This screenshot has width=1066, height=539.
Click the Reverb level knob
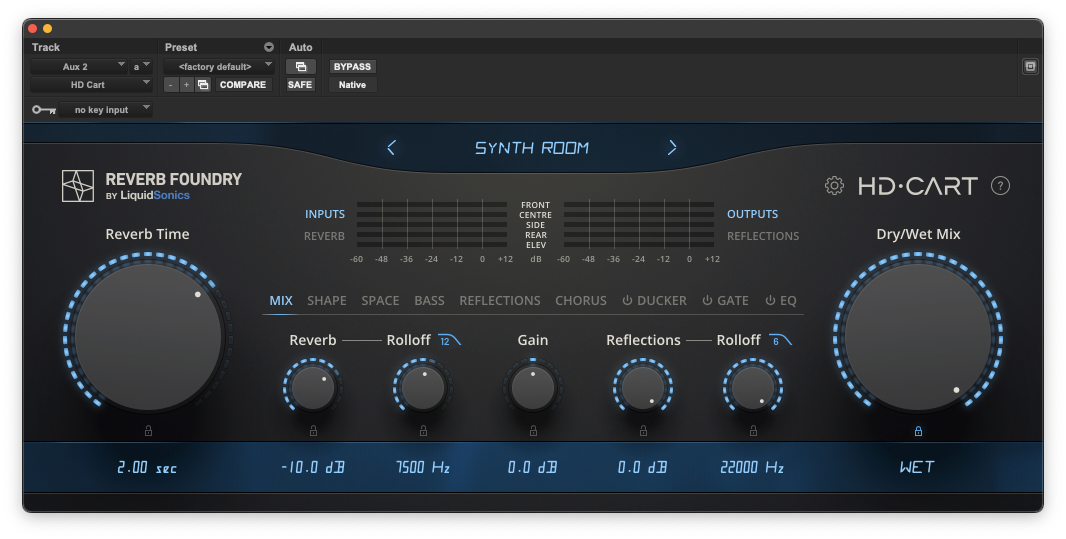click(313, 388)
